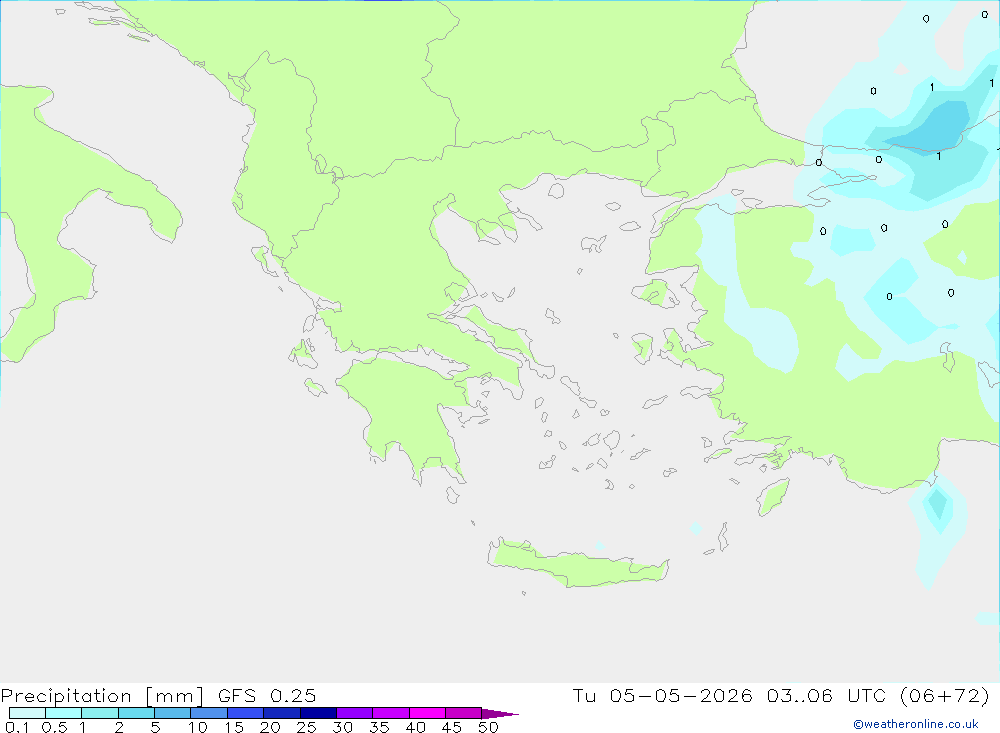Click the "Precipitation" title text
Screen dimensions: 1000x733
click(x=66, y=696)
